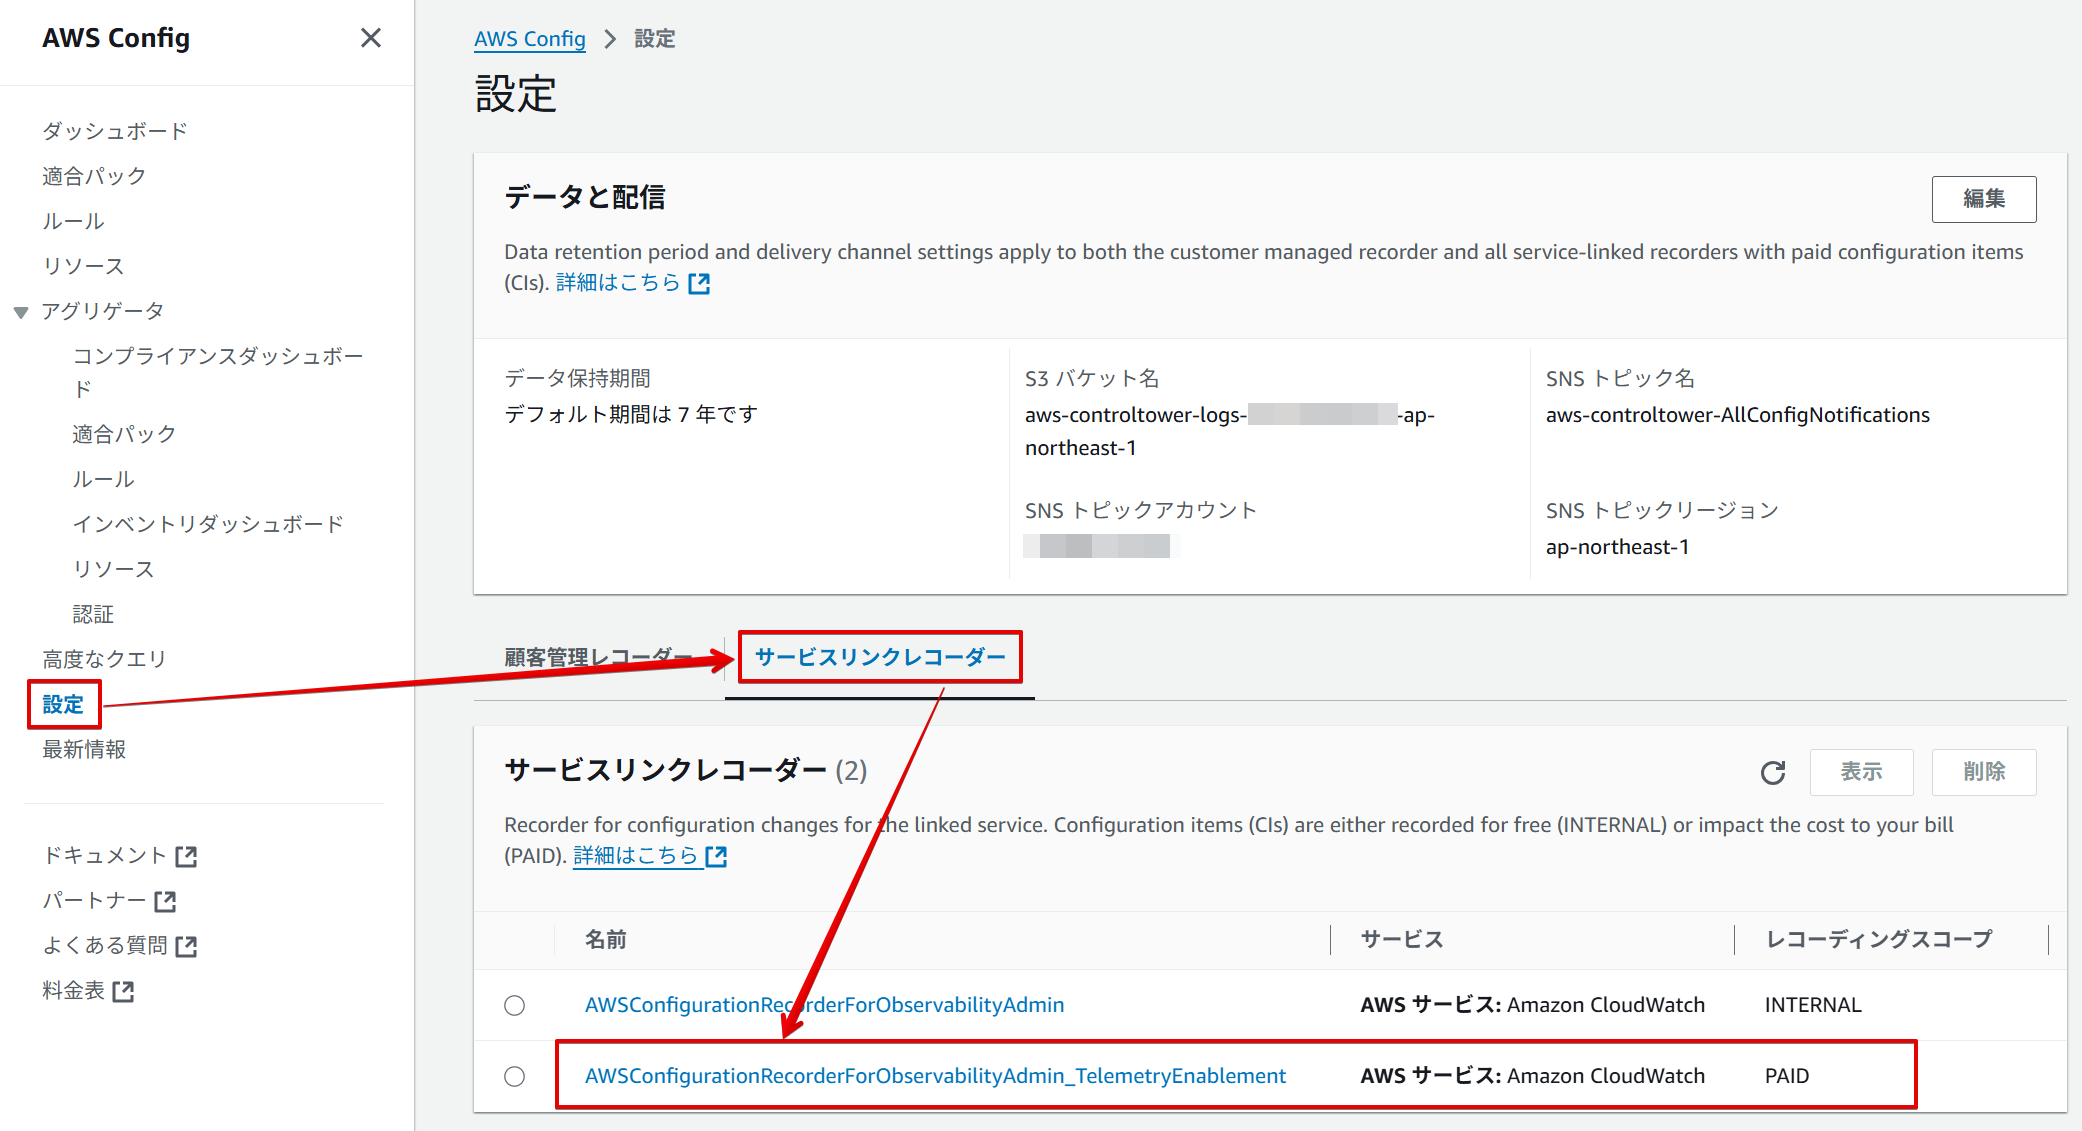This screenshot has height=1131, width=2082.
Task: Open インベントリダッシュボード under アグリゲータ
Action: point(208,524)
